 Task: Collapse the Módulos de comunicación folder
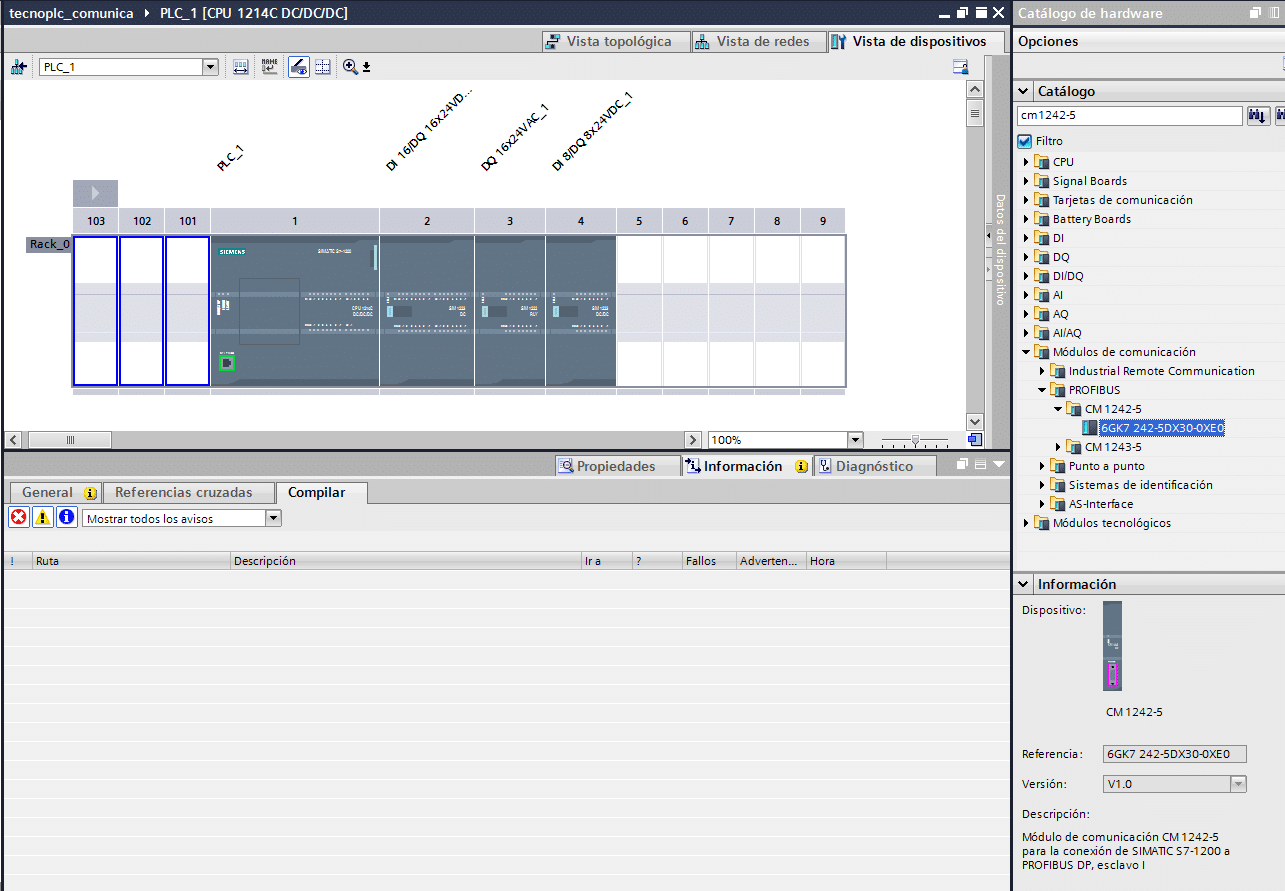(x=1026, y=352)
